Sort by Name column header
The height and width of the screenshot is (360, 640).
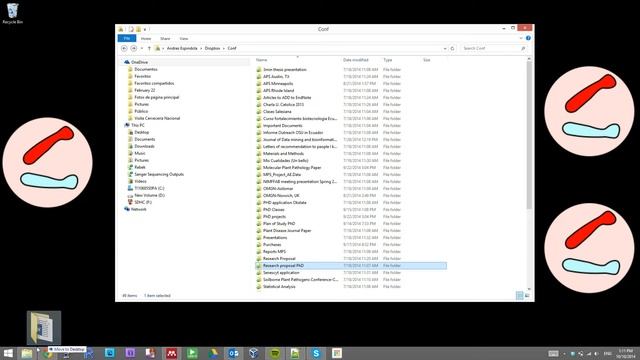(x=262, y=60)
